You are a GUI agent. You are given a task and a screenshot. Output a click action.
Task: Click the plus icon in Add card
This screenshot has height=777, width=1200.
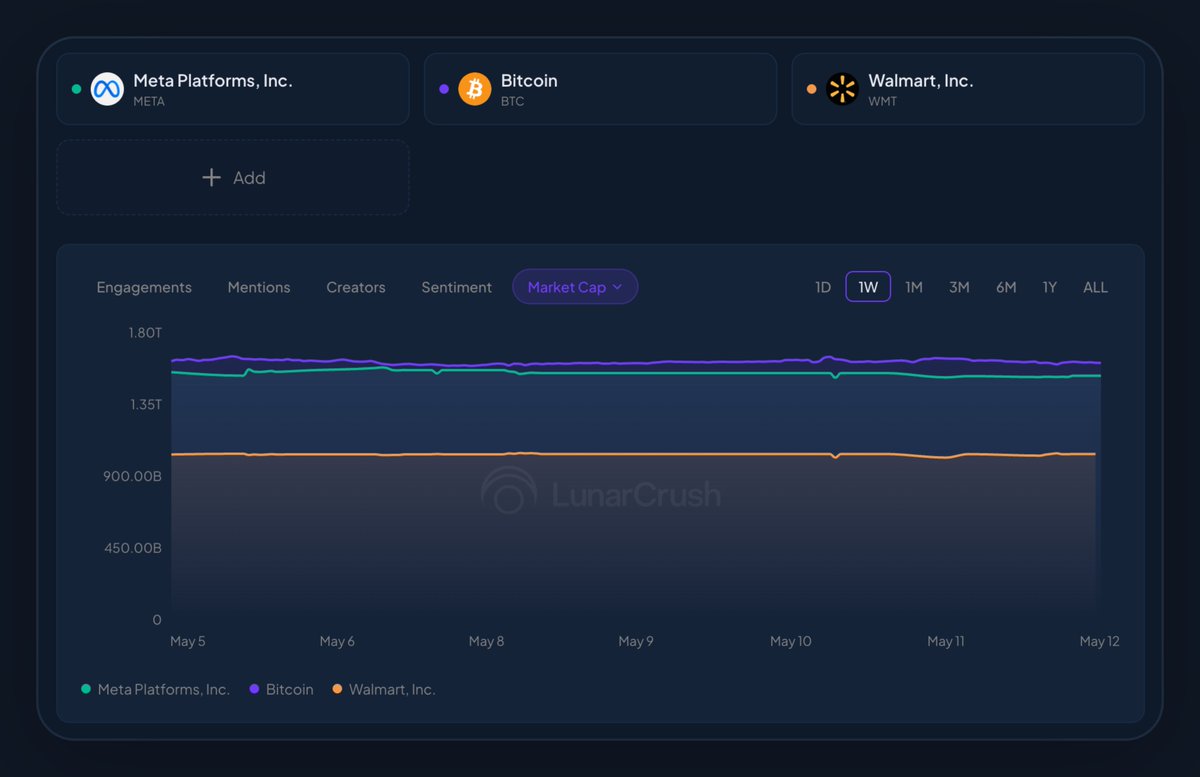point(211,178)
